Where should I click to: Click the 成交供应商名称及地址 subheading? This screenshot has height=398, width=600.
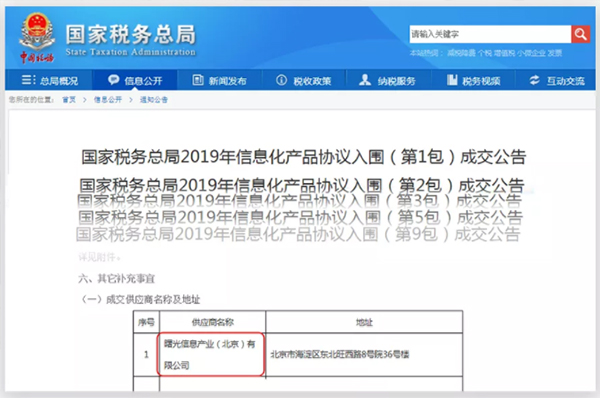point(153,299)
